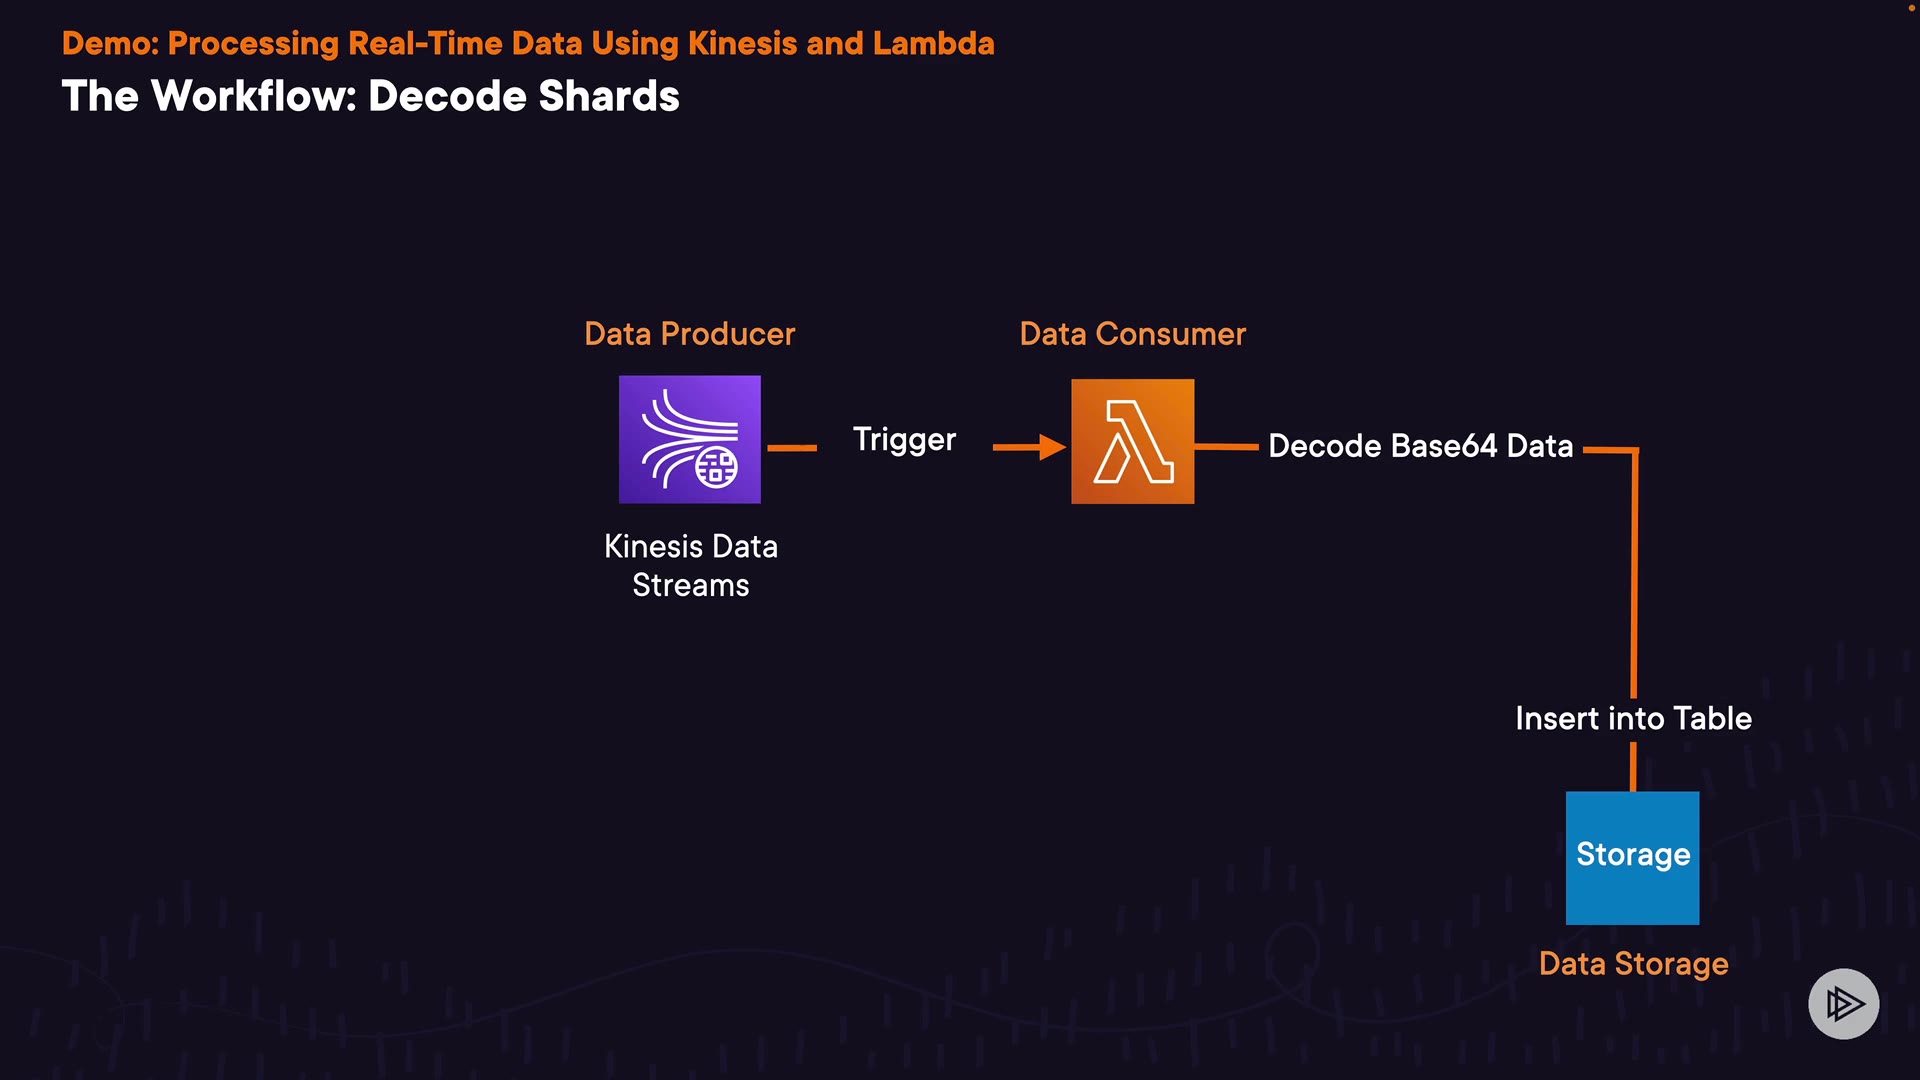Select the Data Consumer label
Screen dimensions: 1920x1080
[1132, 334]
